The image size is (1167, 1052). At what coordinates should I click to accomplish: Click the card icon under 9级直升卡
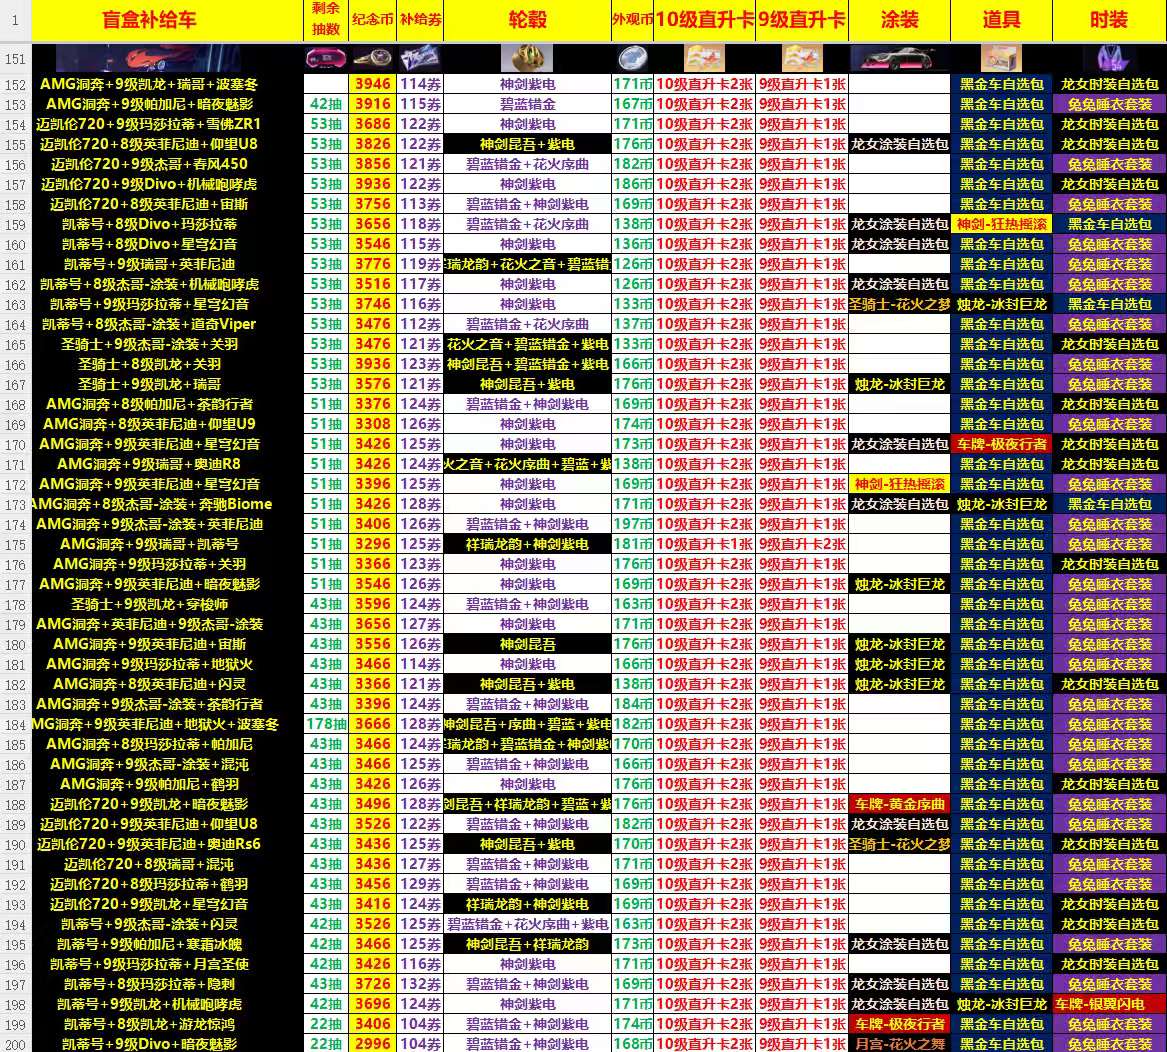coord(801,59)
